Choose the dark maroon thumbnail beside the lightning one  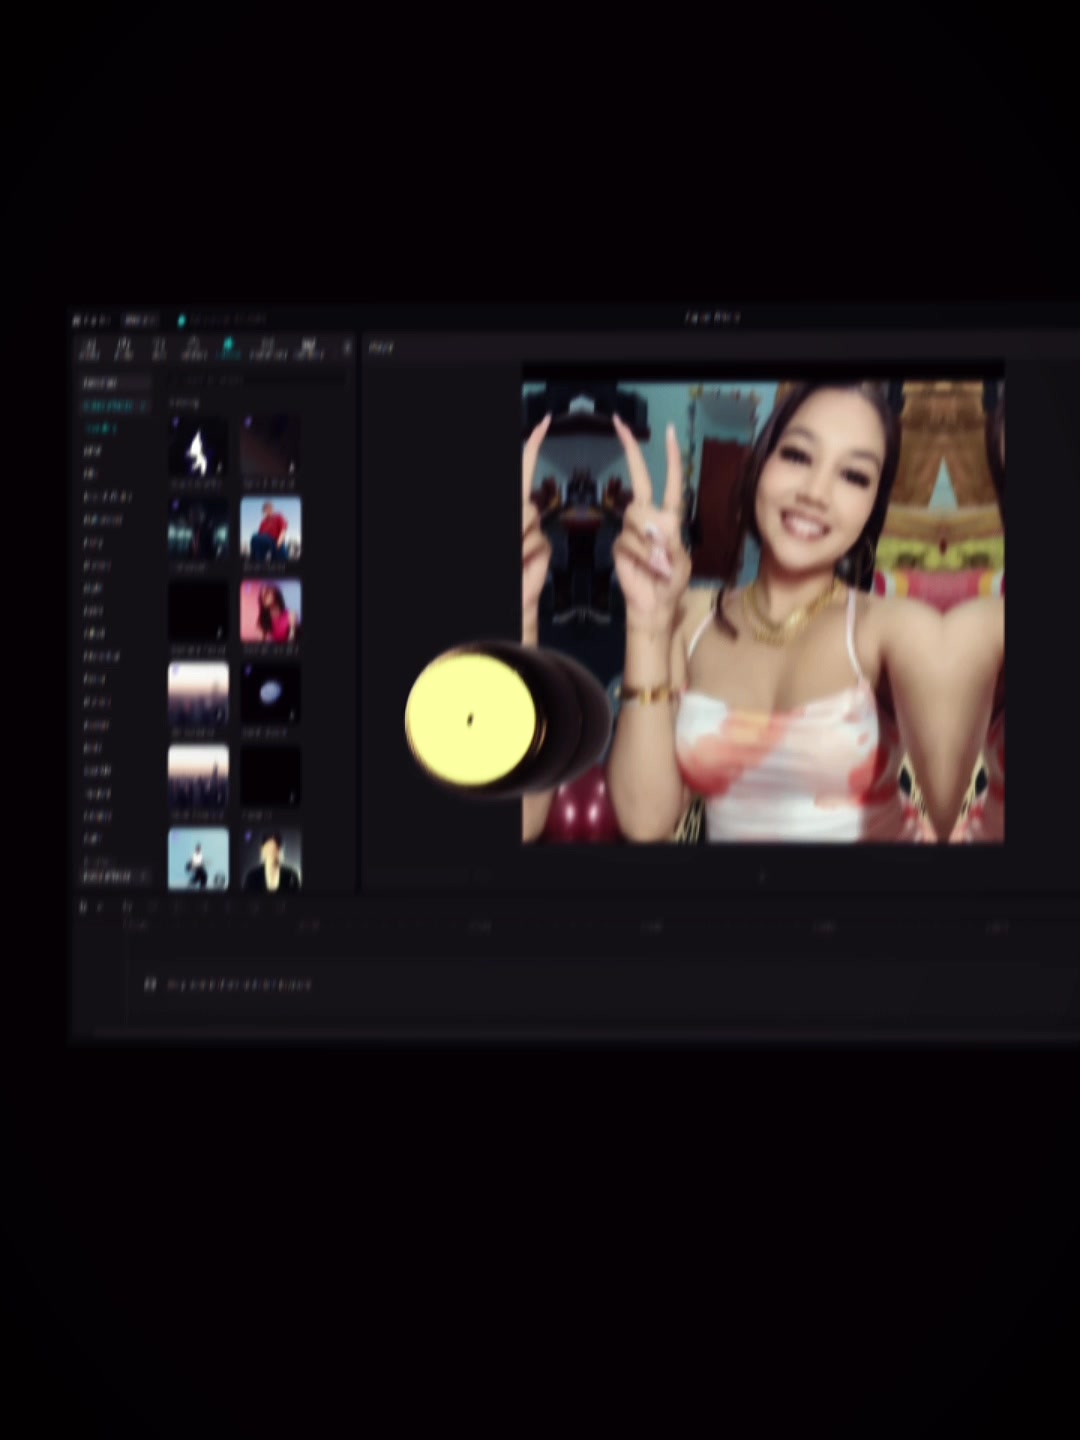tap(270, 446)
